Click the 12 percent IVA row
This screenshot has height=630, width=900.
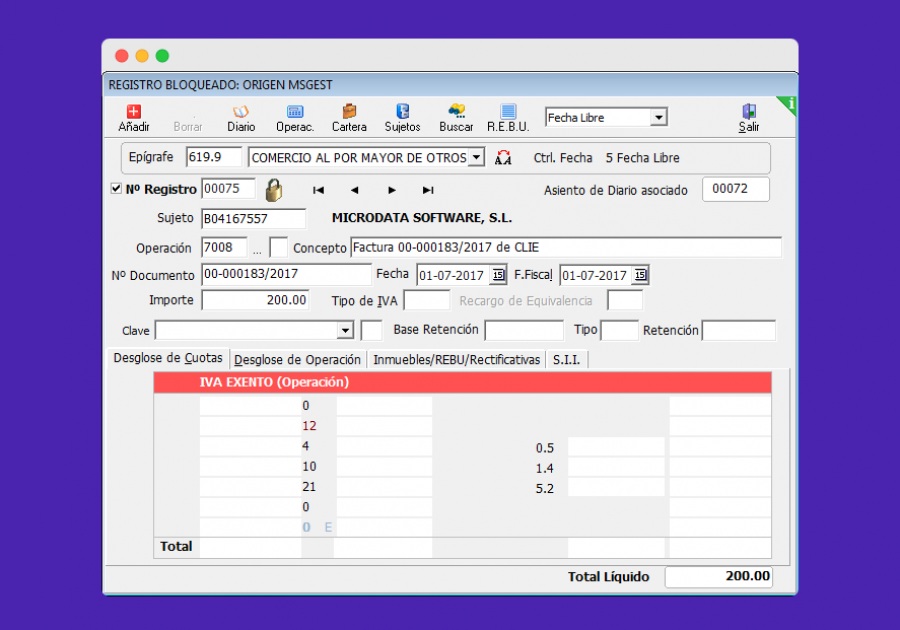(x=462, y=426)
